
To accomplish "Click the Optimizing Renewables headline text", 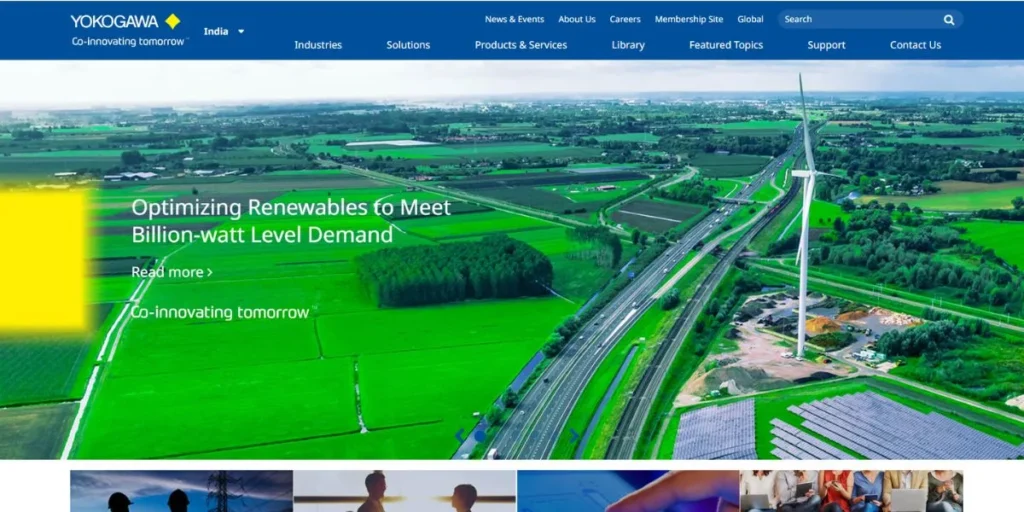I will pyautogui.click(x=291, y=221).
